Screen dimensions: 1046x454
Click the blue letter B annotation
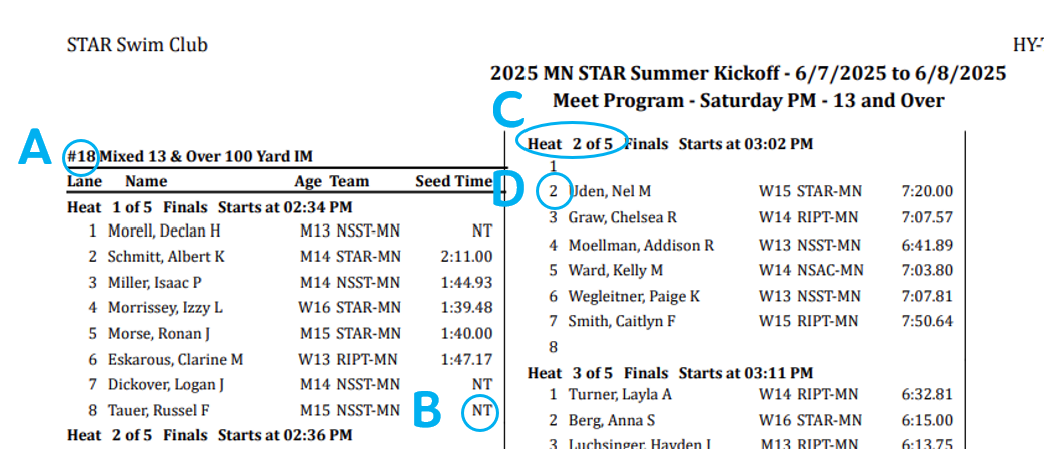[428, 408]
